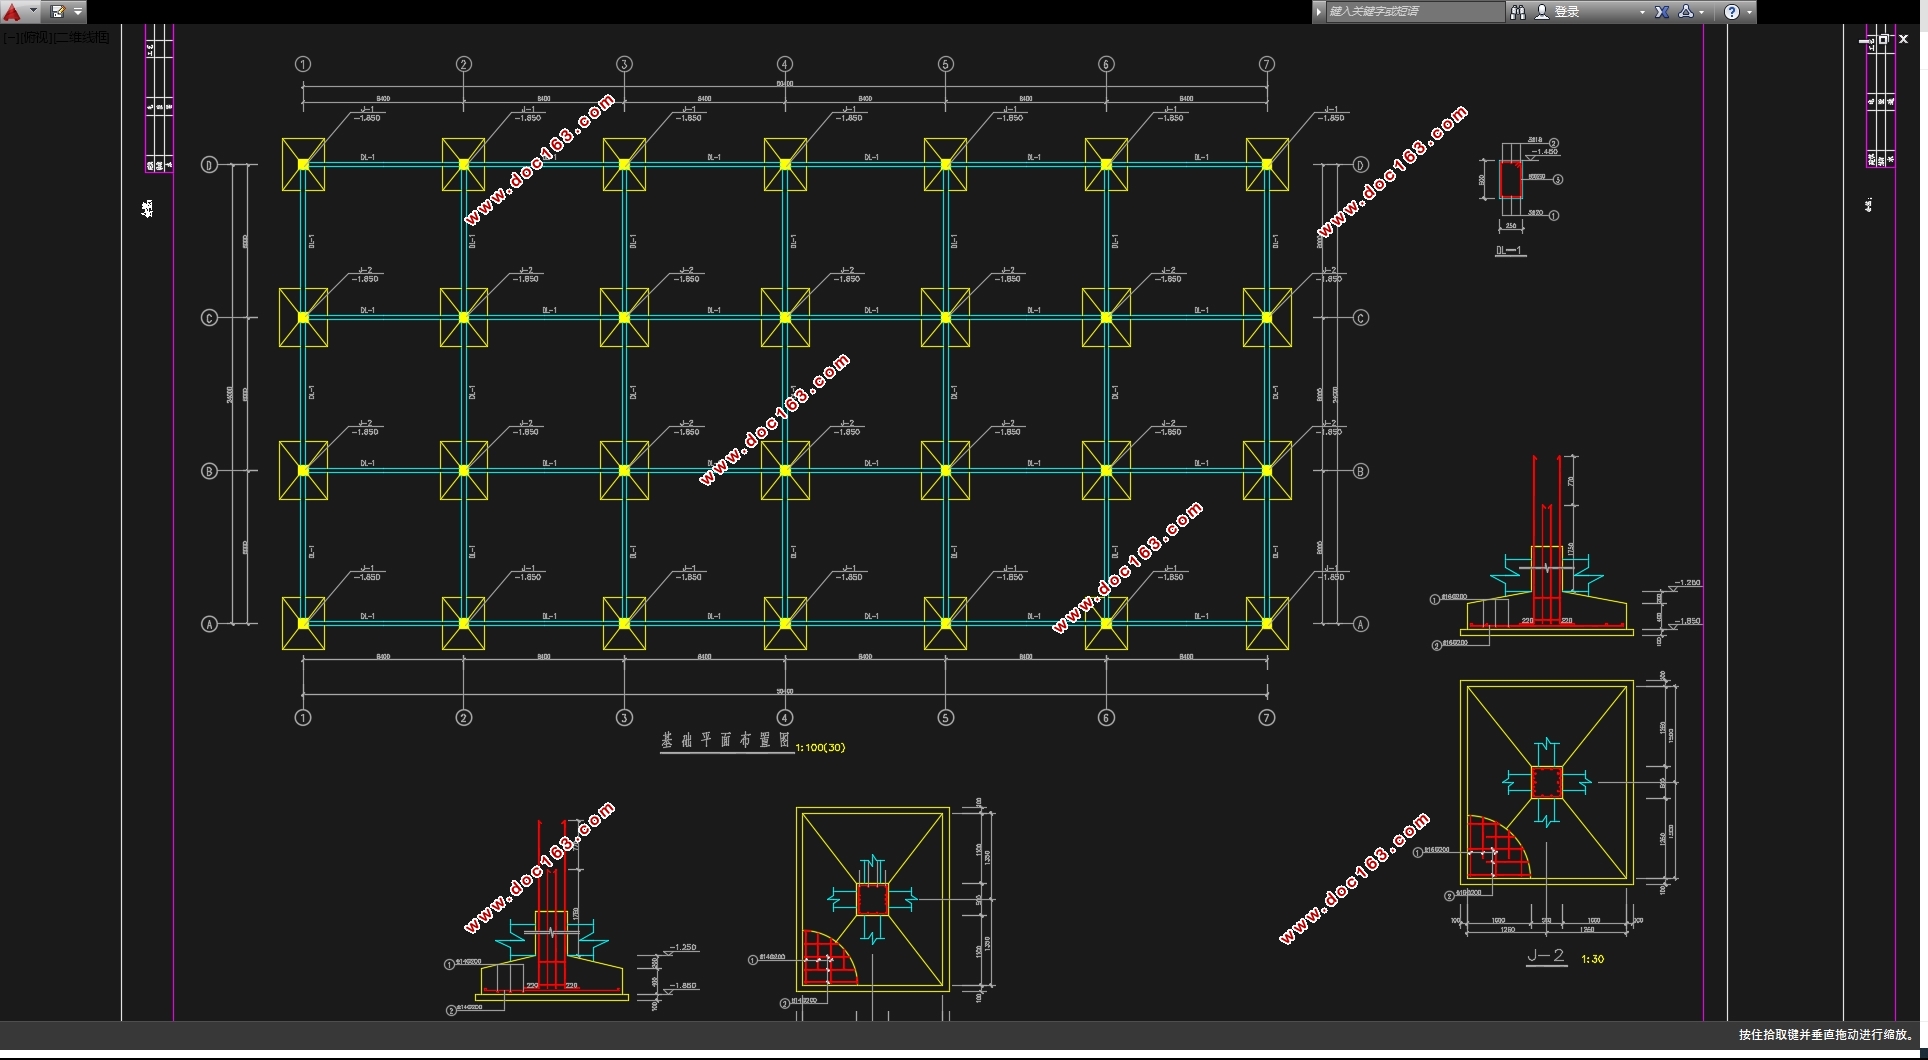Image resolution: width=1928 pixels, height=1060 pixels.
Task: Open Help with the question mark icon
Action: [x=1732, y=12]
